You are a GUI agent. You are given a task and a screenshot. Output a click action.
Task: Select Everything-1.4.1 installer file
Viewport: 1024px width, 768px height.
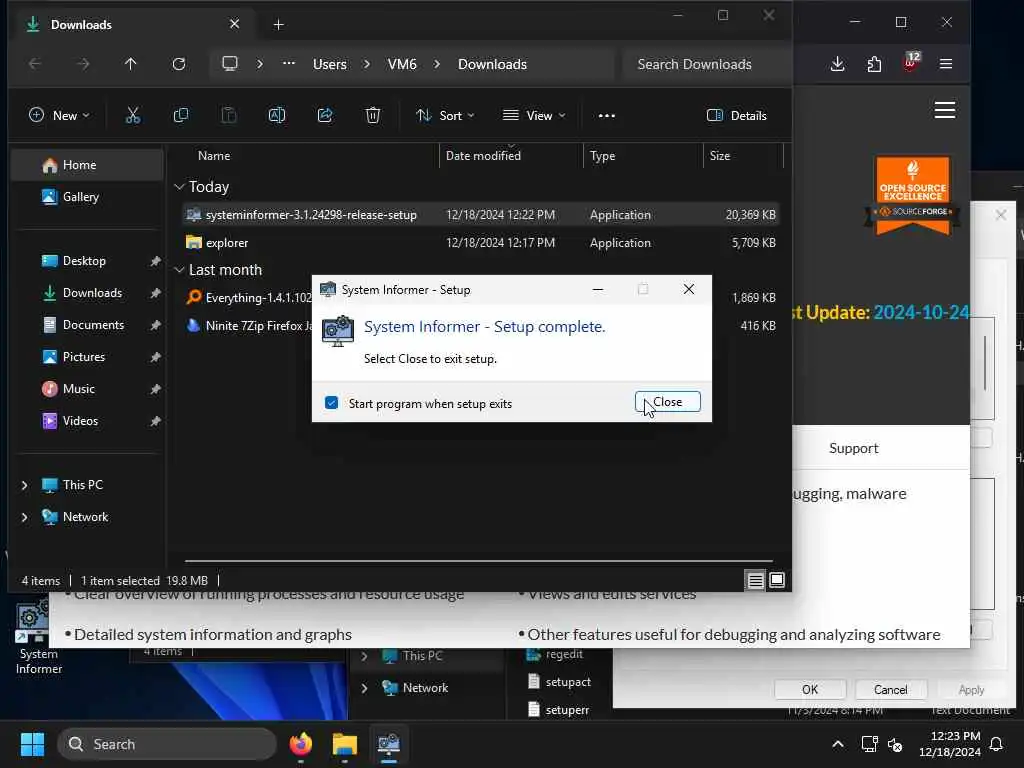tap(249, 298)
